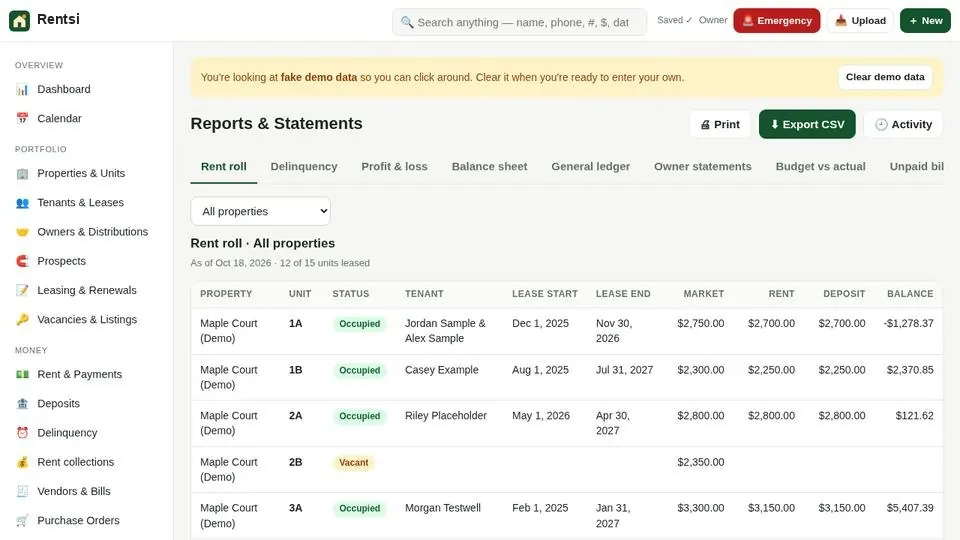
Task: Click the BALANCE column header
Action: 910,294
